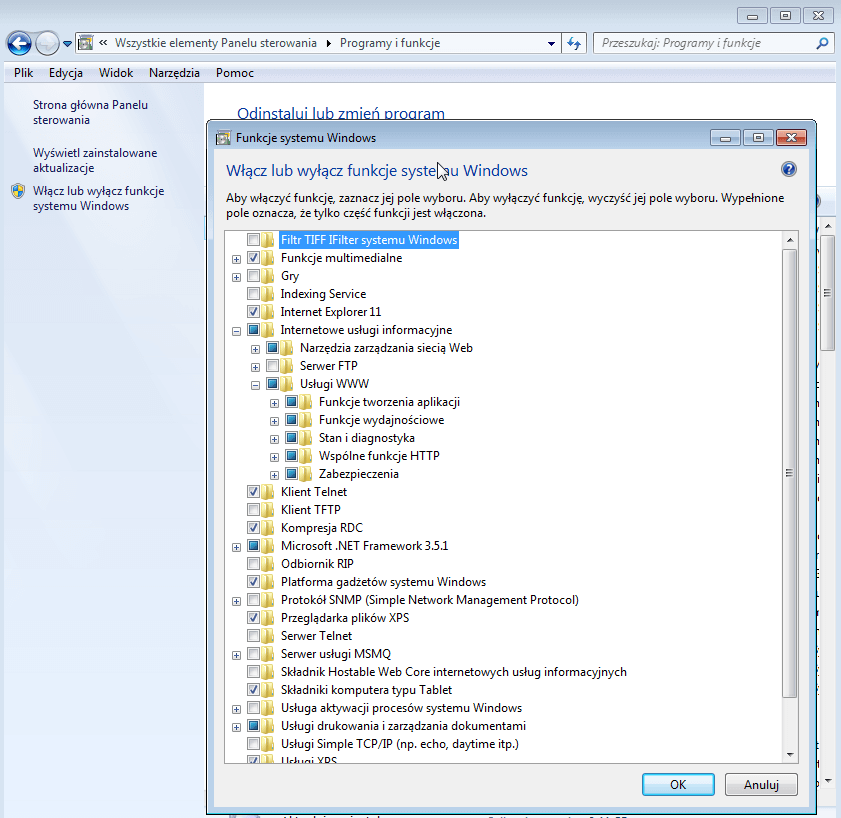This screenshot has width=841, height=818.
Task: Click the search magnifier icon
Action: coord(822,43)
